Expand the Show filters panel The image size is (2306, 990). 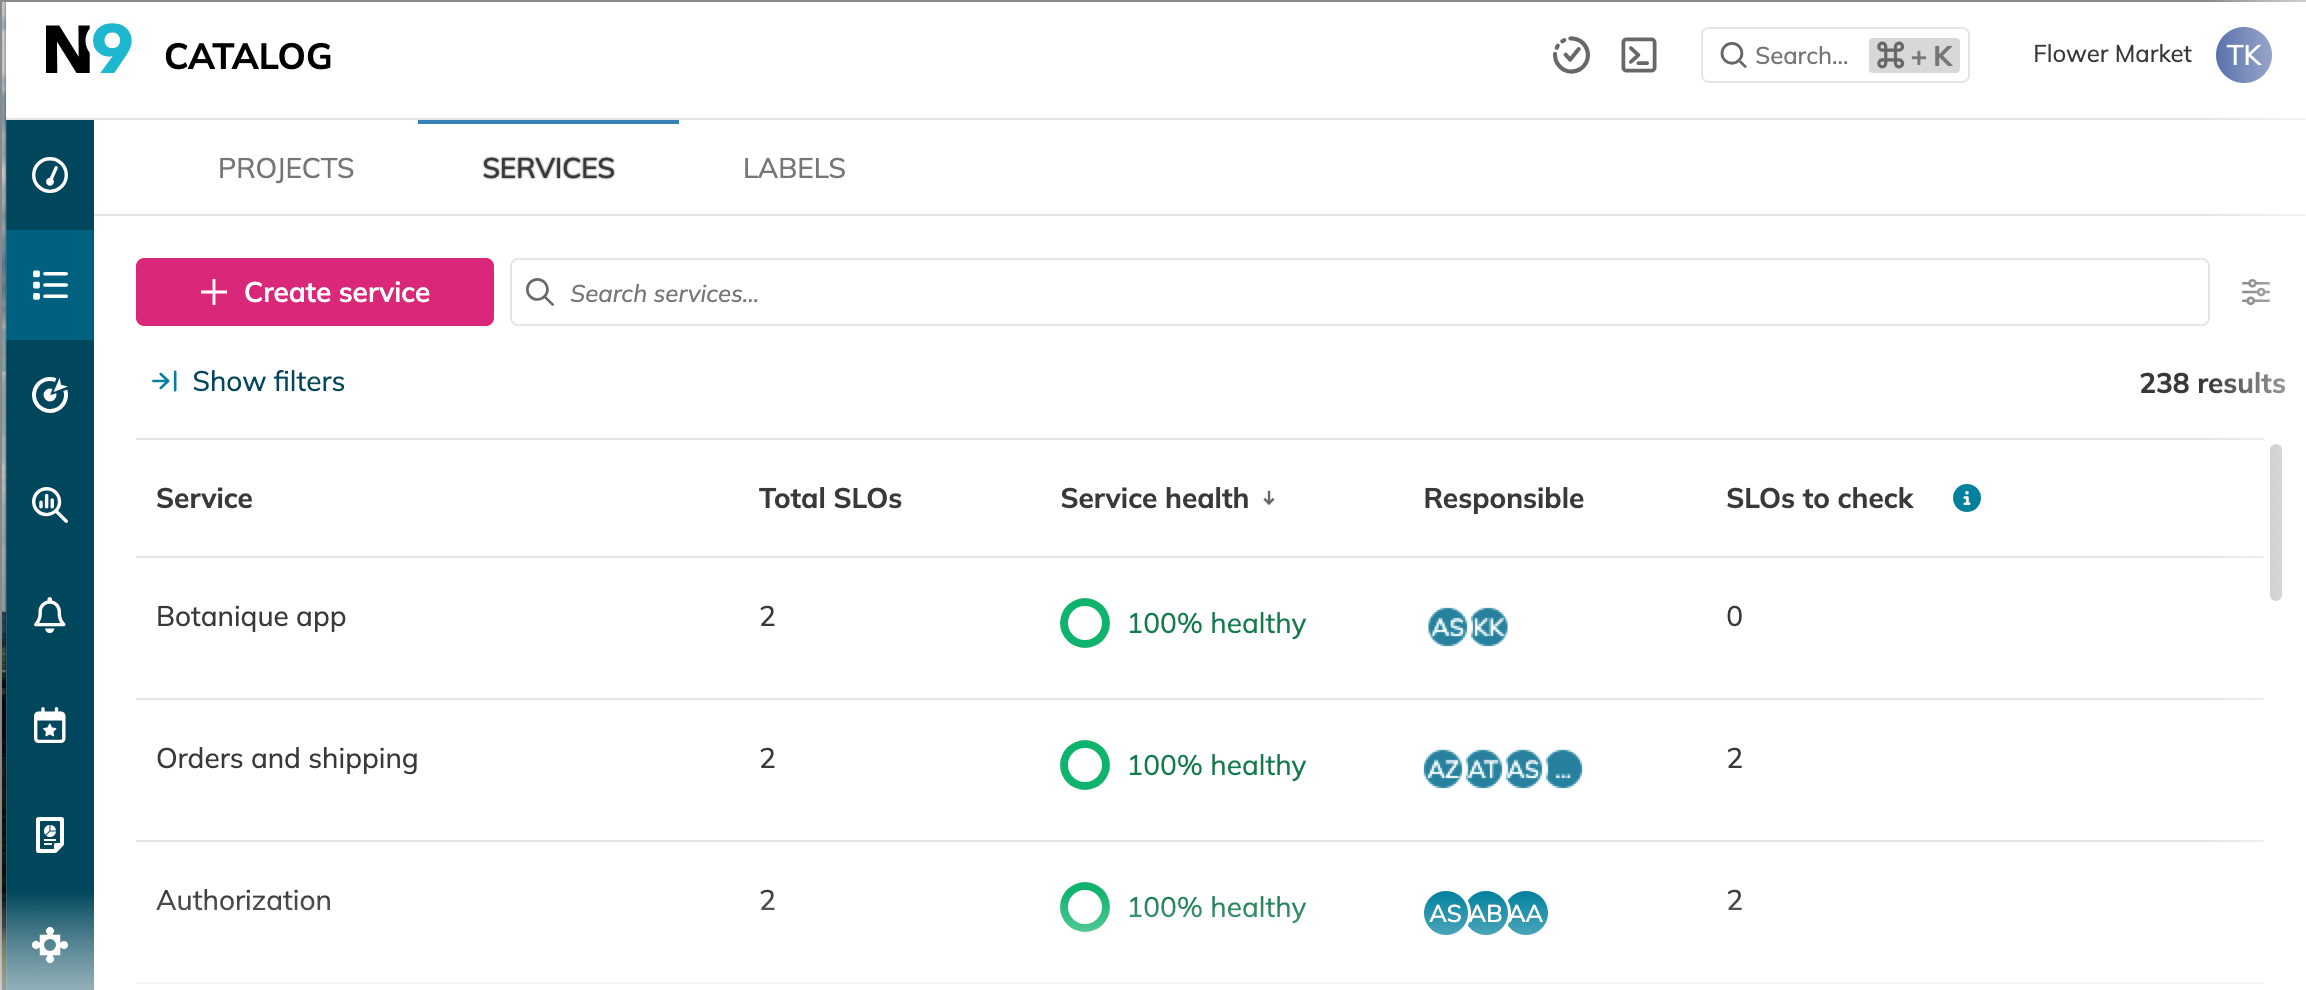pos(248,382)
